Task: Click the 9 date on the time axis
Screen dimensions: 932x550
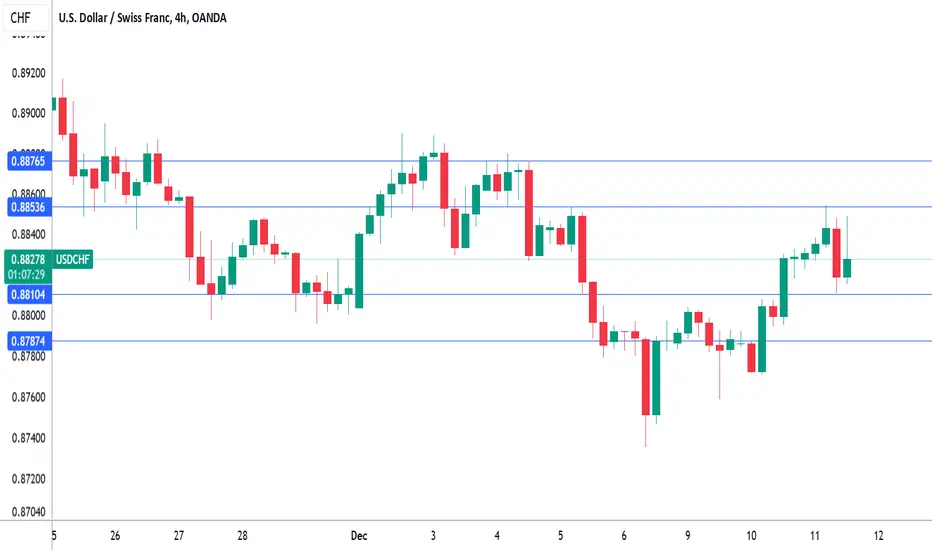Action: pos(688,536)
